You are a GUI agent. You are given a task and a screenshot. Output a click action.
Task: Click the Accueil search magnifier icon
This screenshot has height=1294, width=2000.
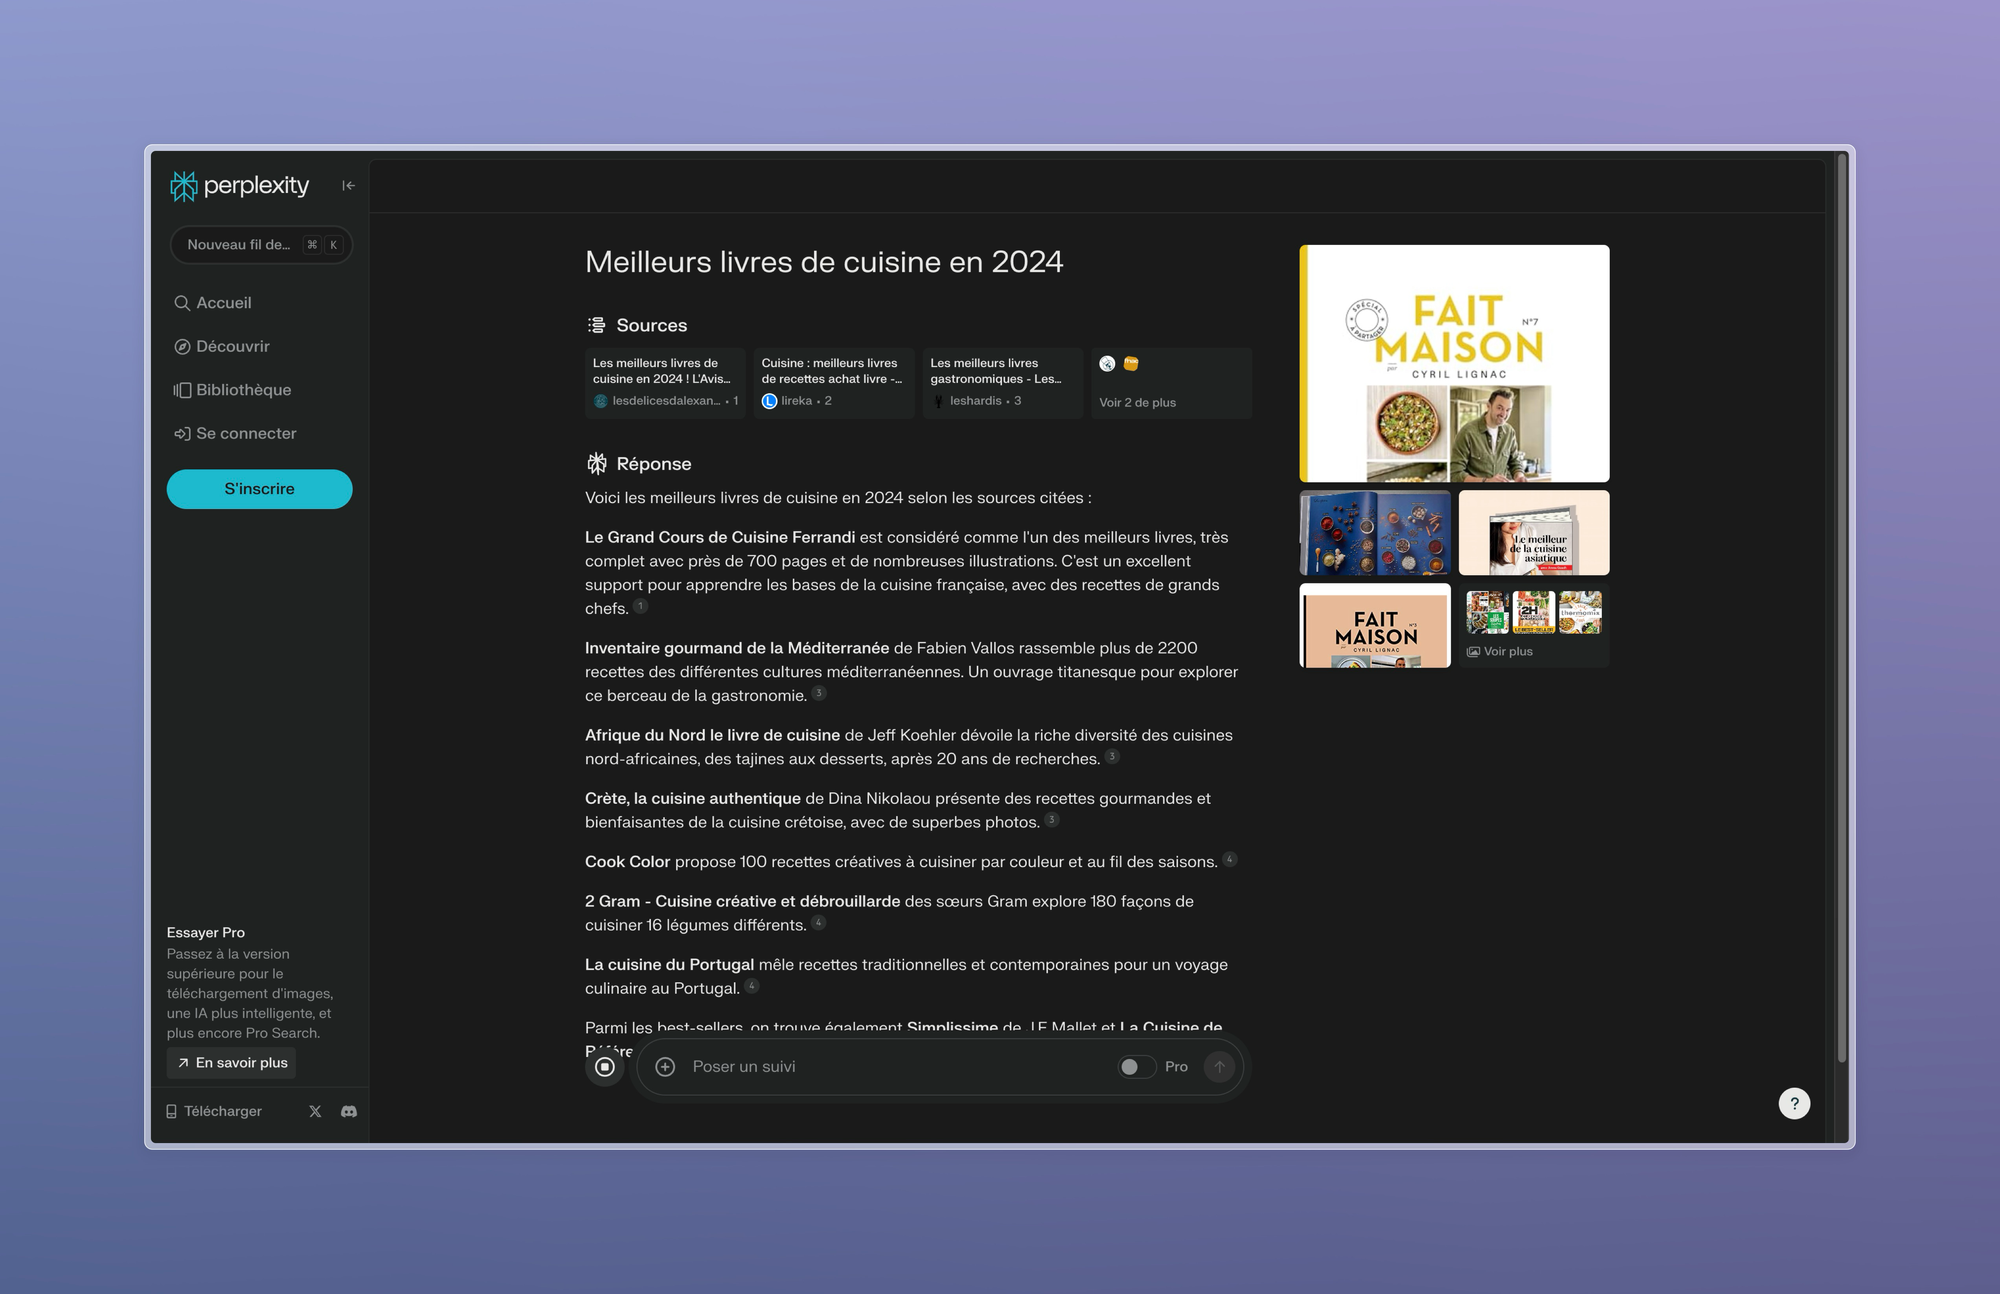182,303
